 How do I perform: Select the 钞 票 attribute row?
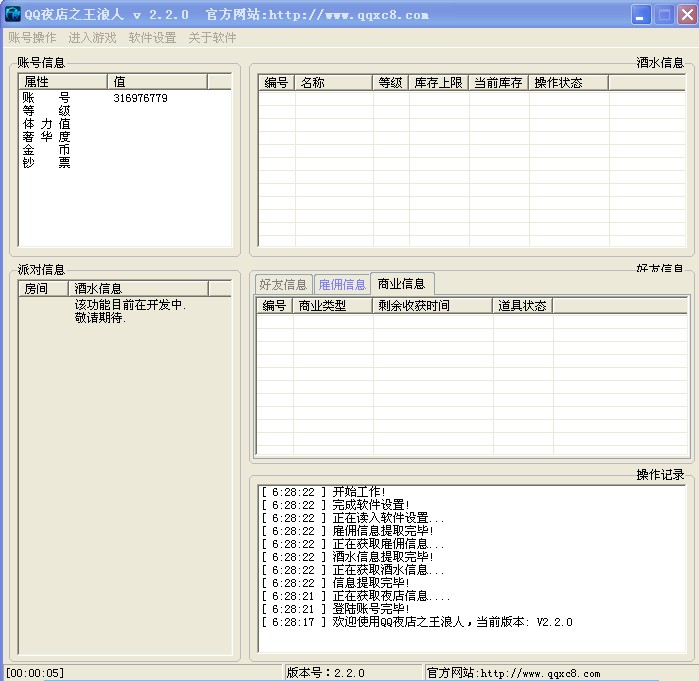click(x=46, y=162)
